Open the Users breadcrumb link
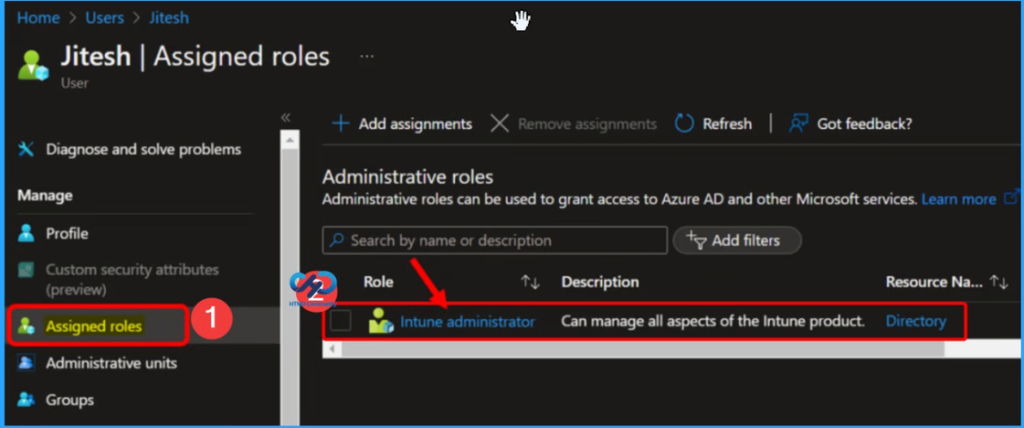The height and width of the screenshot is (428, 1024). point(104,18)
